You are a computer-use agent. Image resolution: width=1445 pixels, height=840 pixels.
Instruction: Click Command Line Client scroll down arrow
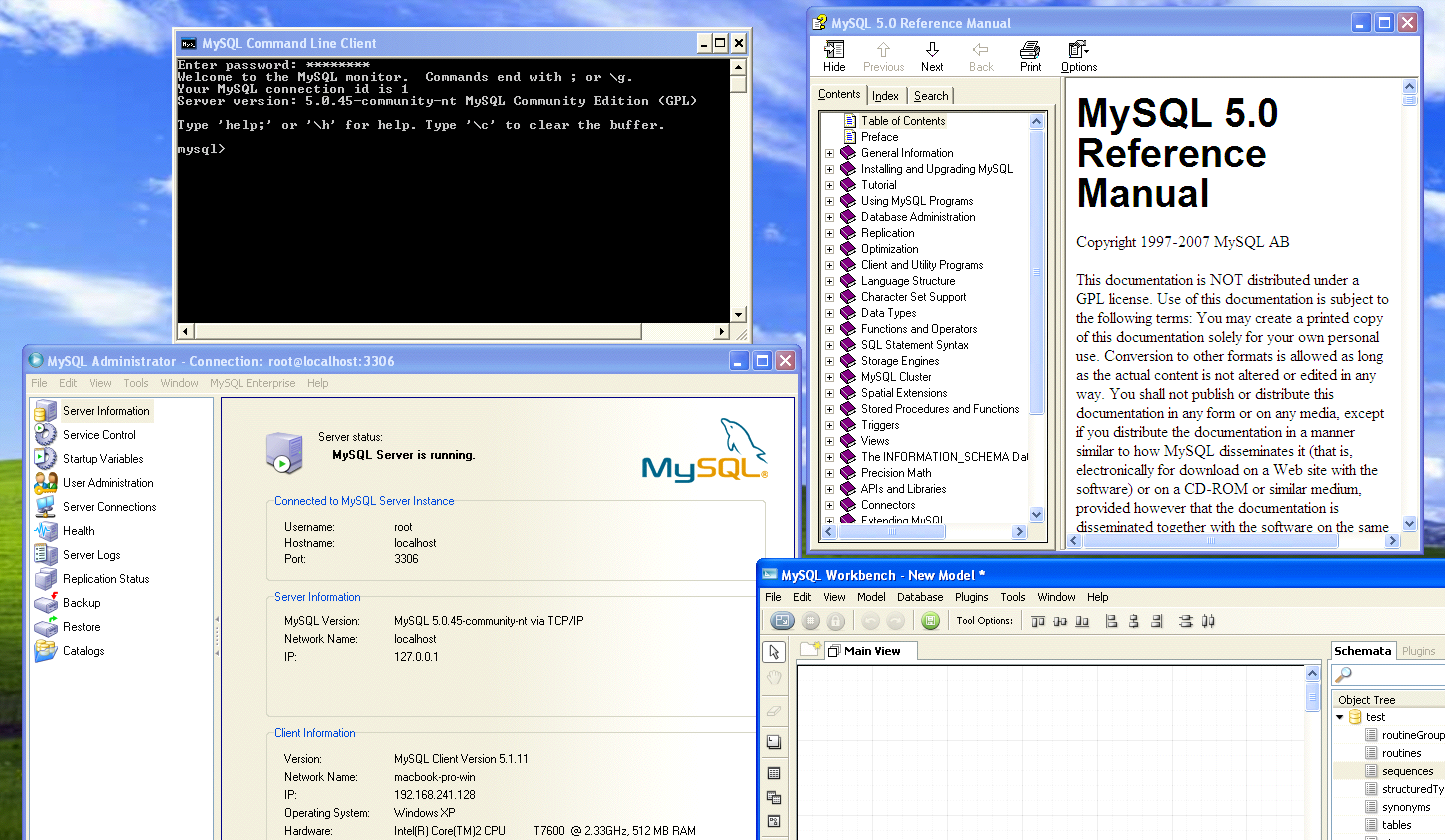tap(738, 314)
